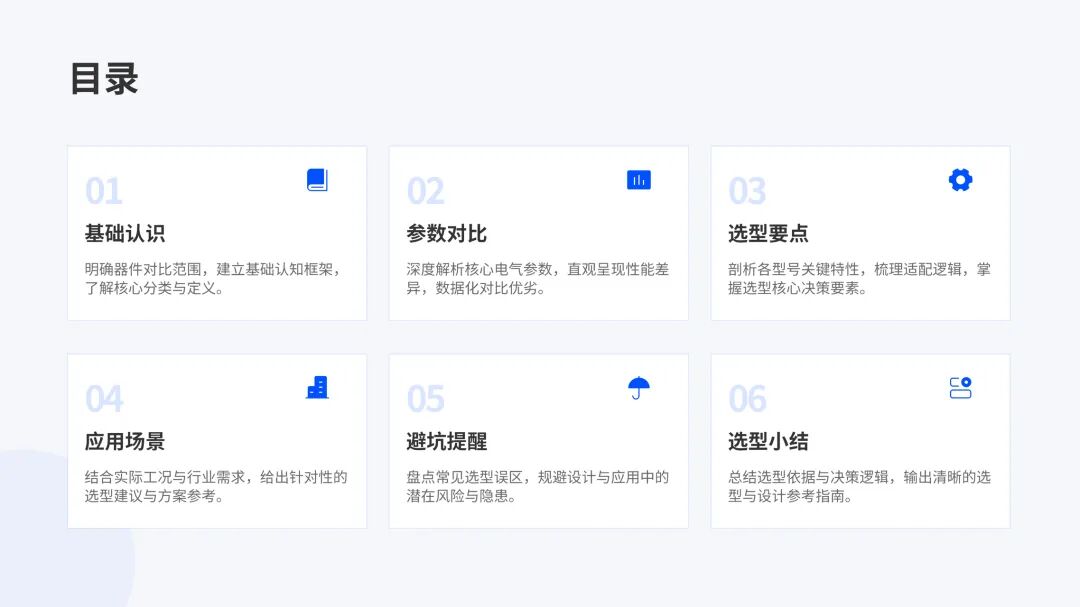Screen dimensions: 1080x607
Task: Select the heading 选型小结
Action: coord(768,442)
